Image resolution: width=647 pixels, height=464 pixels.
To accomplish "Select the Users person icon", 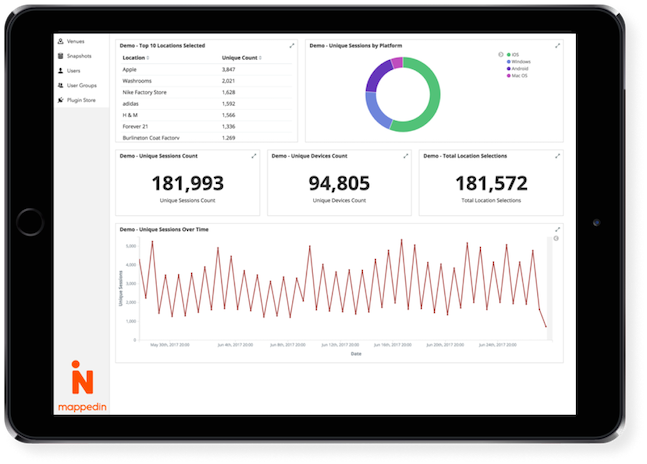I will (61, 71).
